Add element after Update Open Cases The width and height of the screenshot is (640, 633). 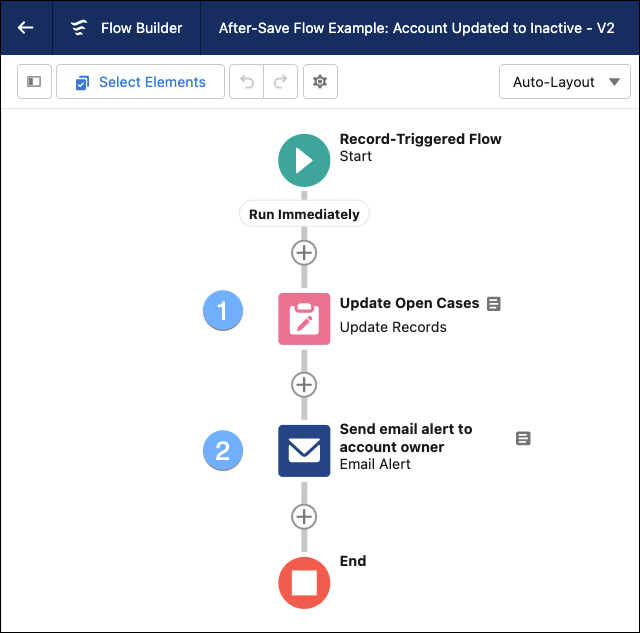pyautogui.click(x=304, y=384)
